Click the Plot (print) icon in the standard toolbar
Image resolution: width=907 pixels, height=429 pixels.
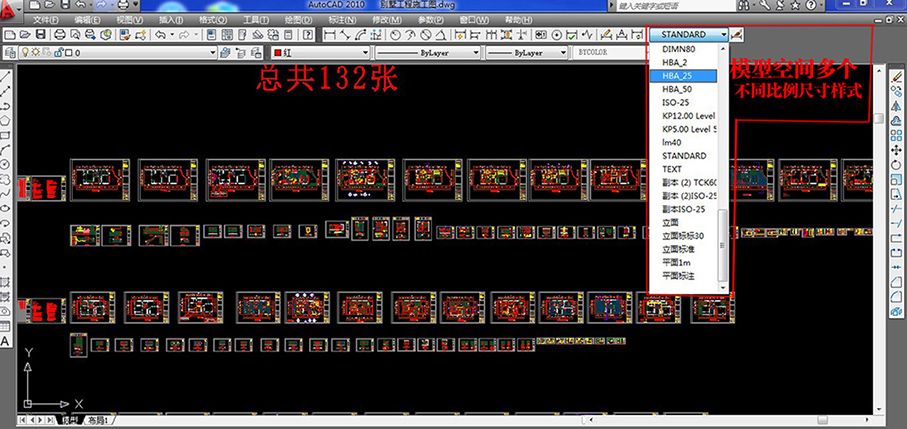60,35
